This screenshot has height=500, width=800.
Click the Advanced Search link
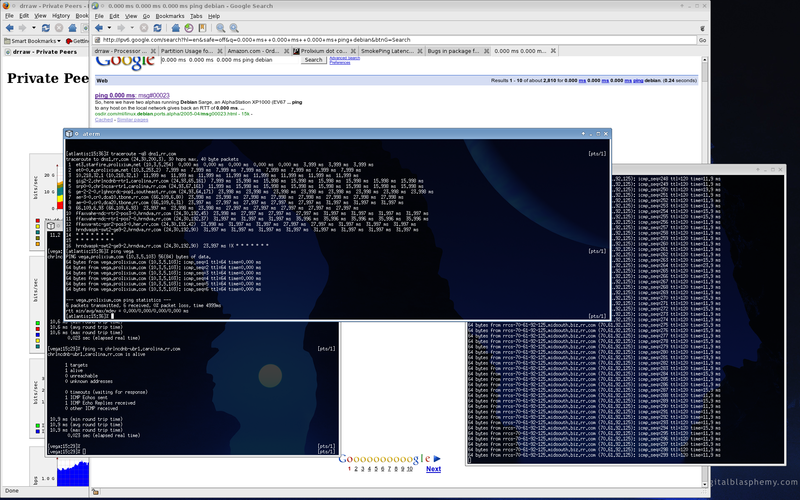point(345,58)
